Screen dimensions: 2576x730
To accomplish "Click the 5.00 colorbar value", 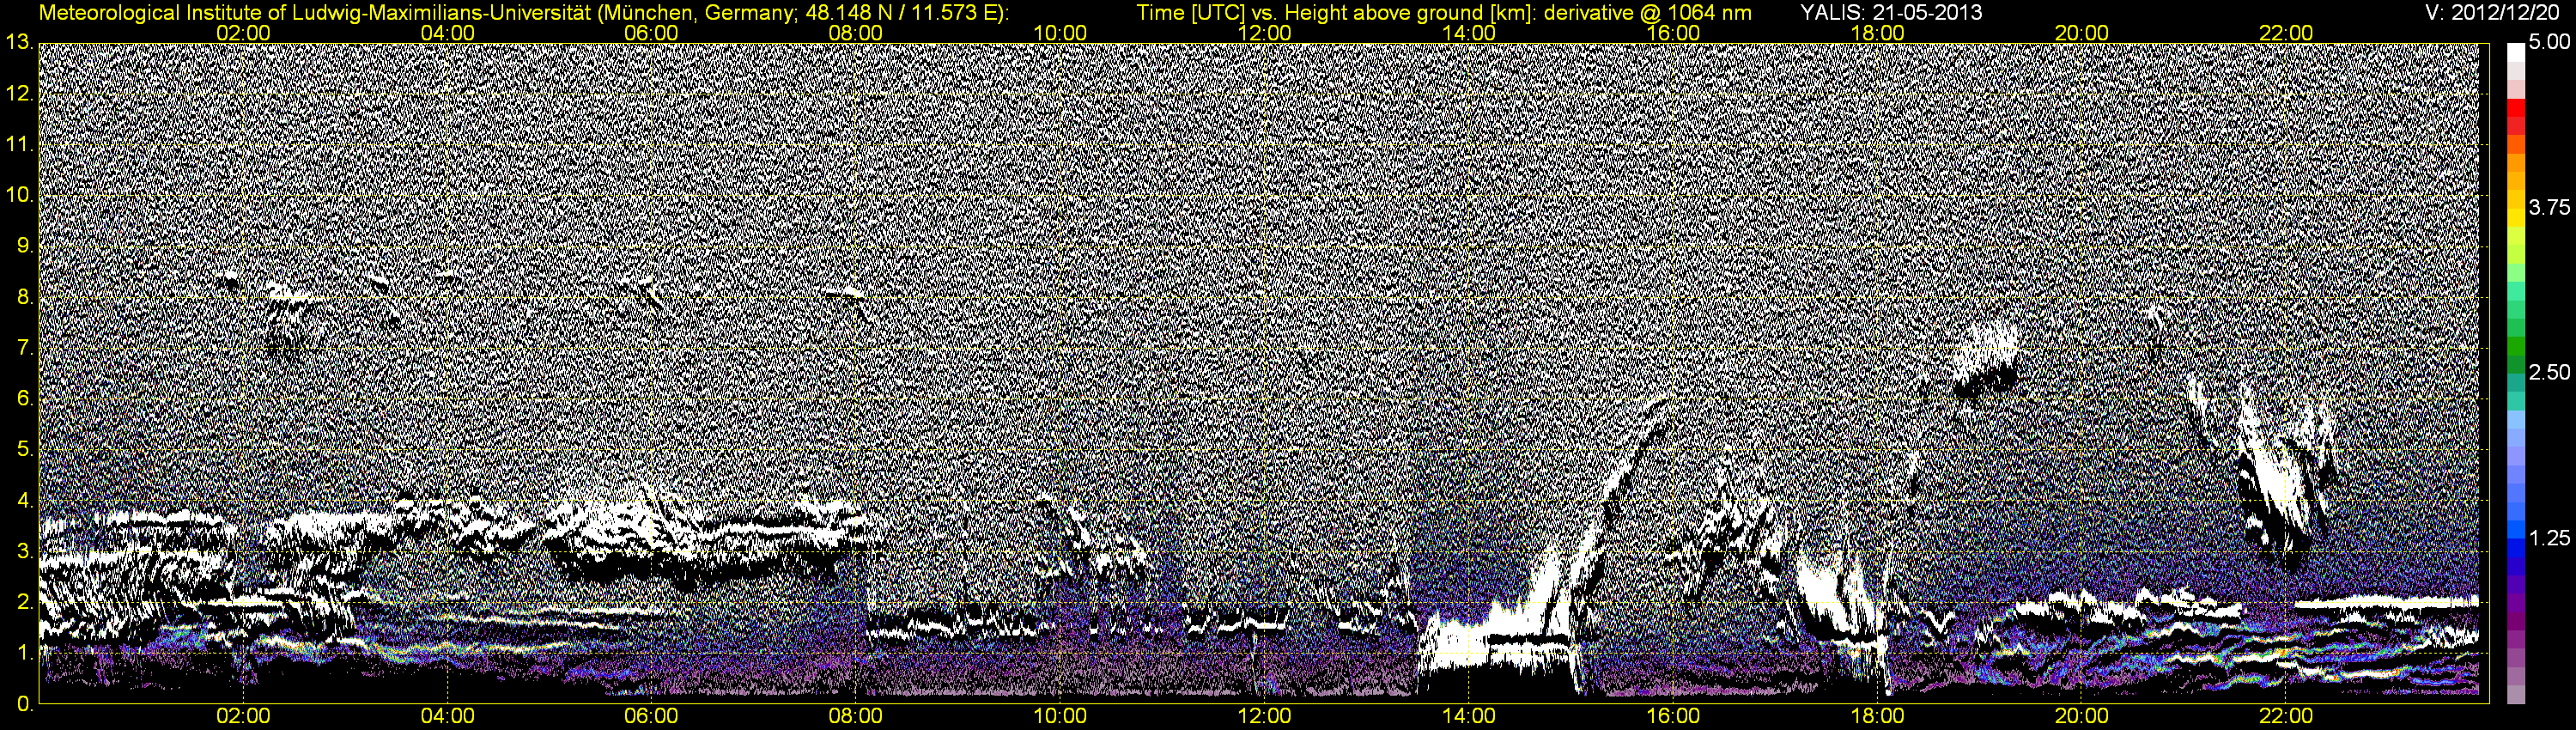I will 2549,43.
